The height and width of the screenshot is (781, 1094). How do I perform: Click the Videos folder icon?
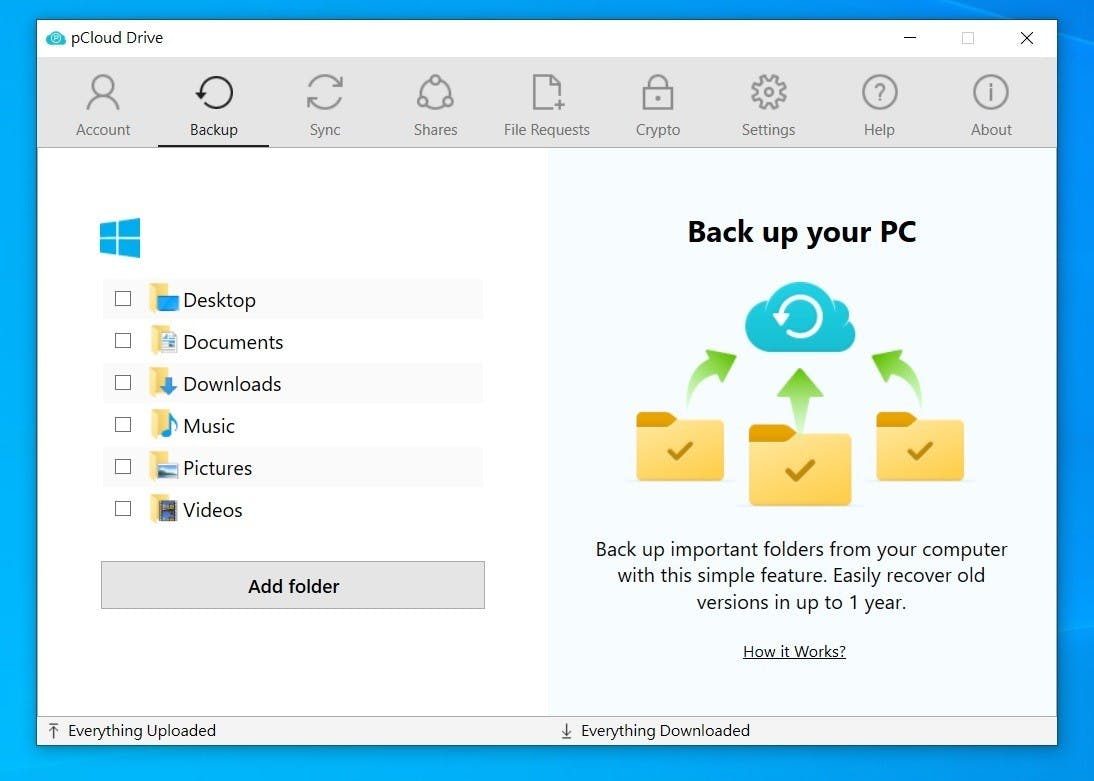click(164, 508)
